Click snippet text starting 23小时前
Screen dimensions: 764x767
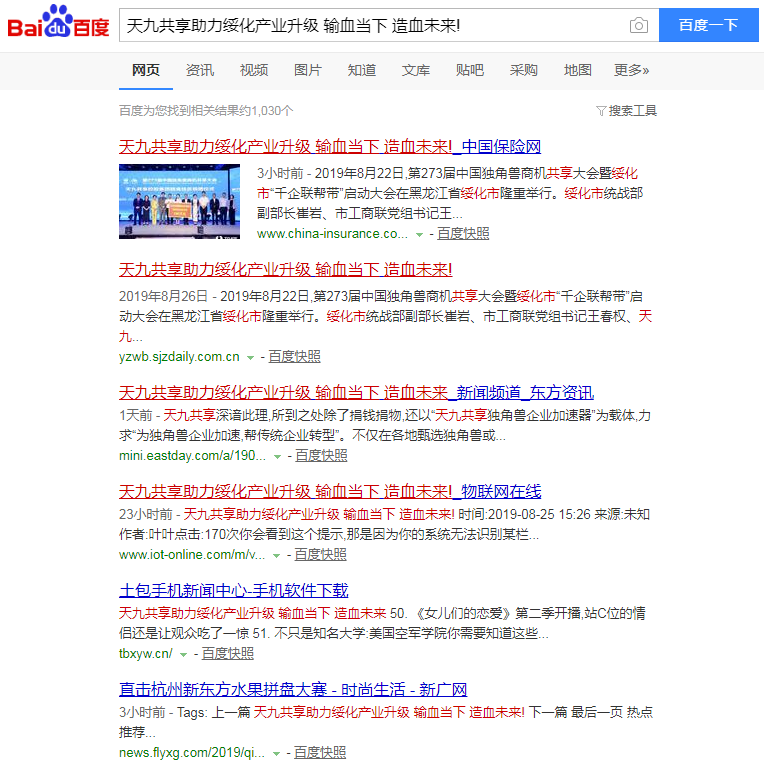384,524
